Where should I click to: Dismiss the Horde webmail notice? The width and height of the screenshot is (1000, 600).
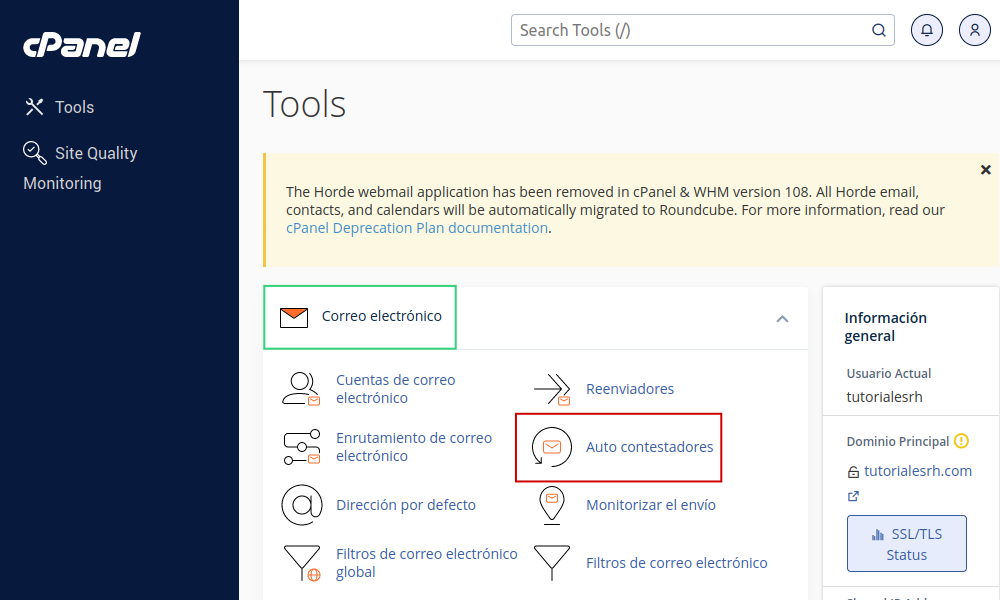pyautogui.click(x=985, y=170)
